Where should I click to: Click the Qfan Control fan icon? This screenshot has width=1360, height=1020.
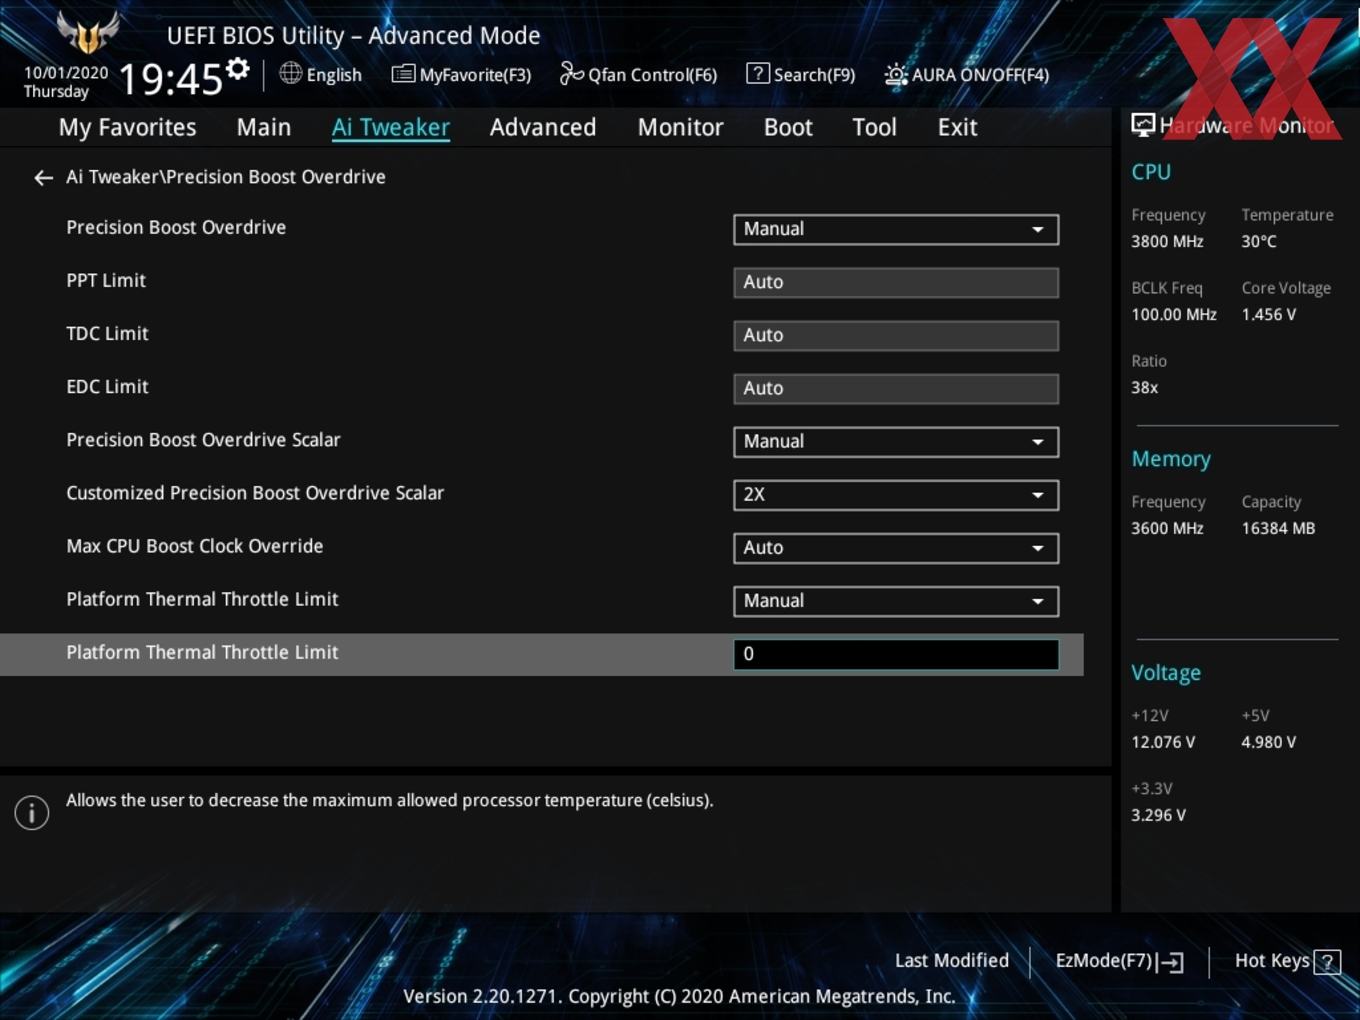click(x=571, y=73)
